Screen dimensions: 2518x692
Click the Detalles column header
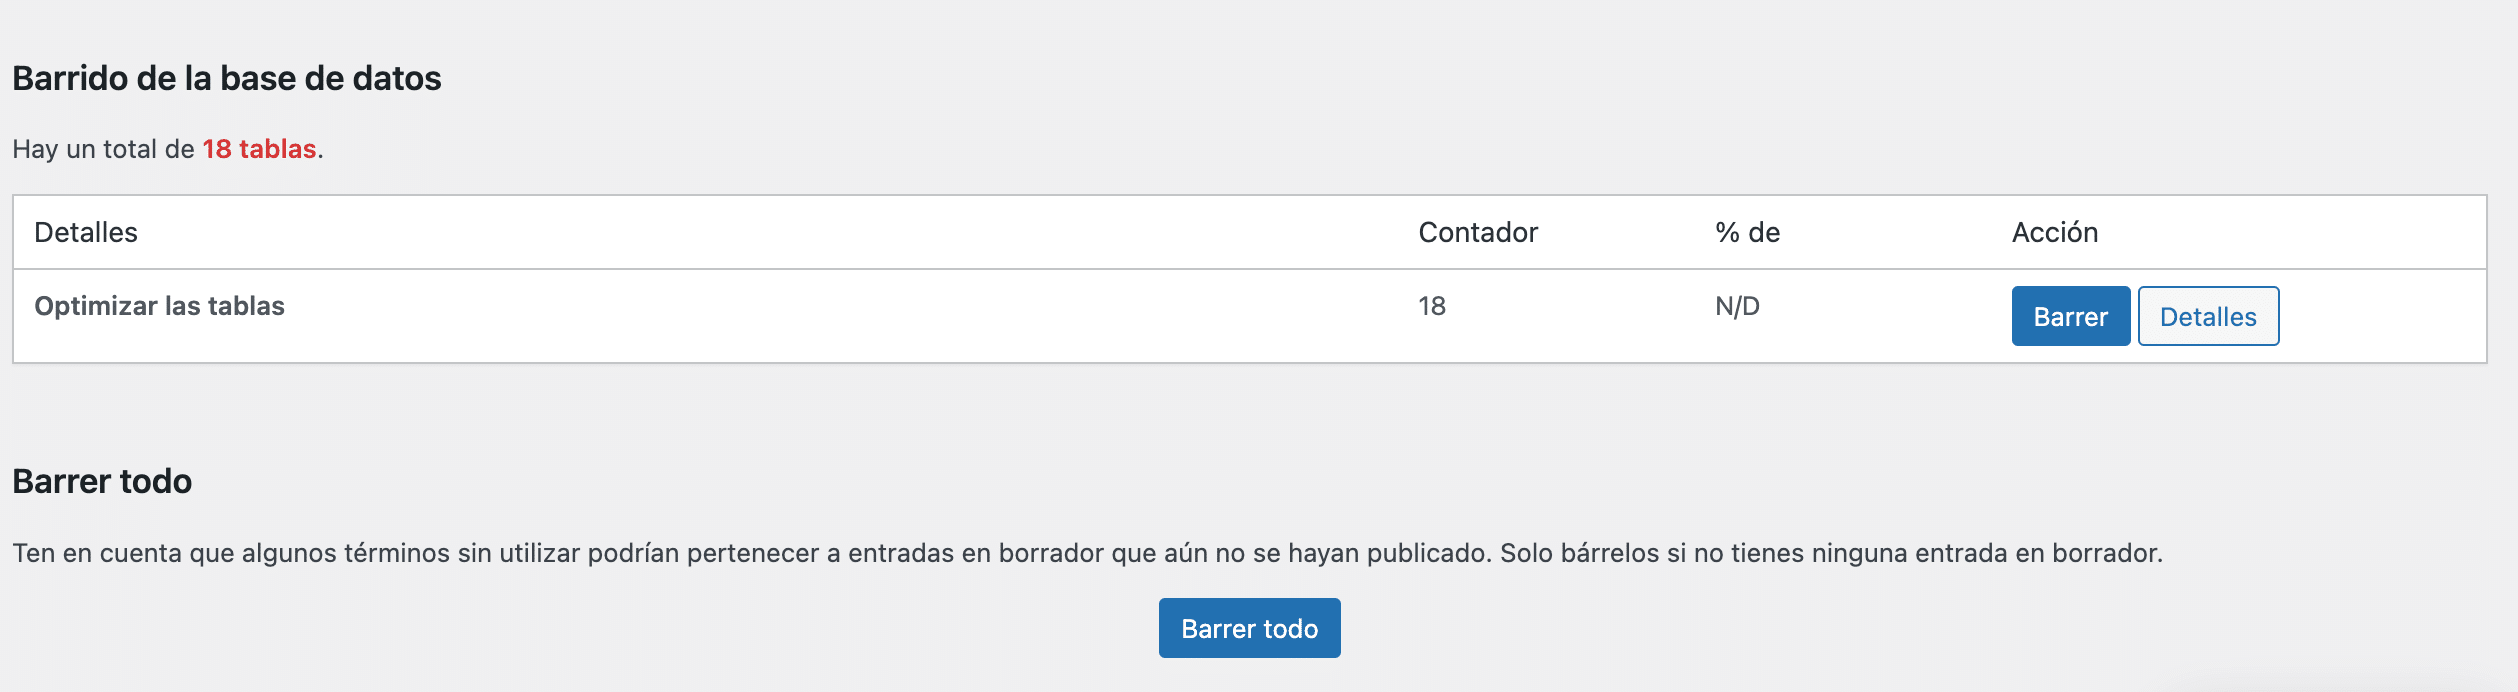coord(86,233)
